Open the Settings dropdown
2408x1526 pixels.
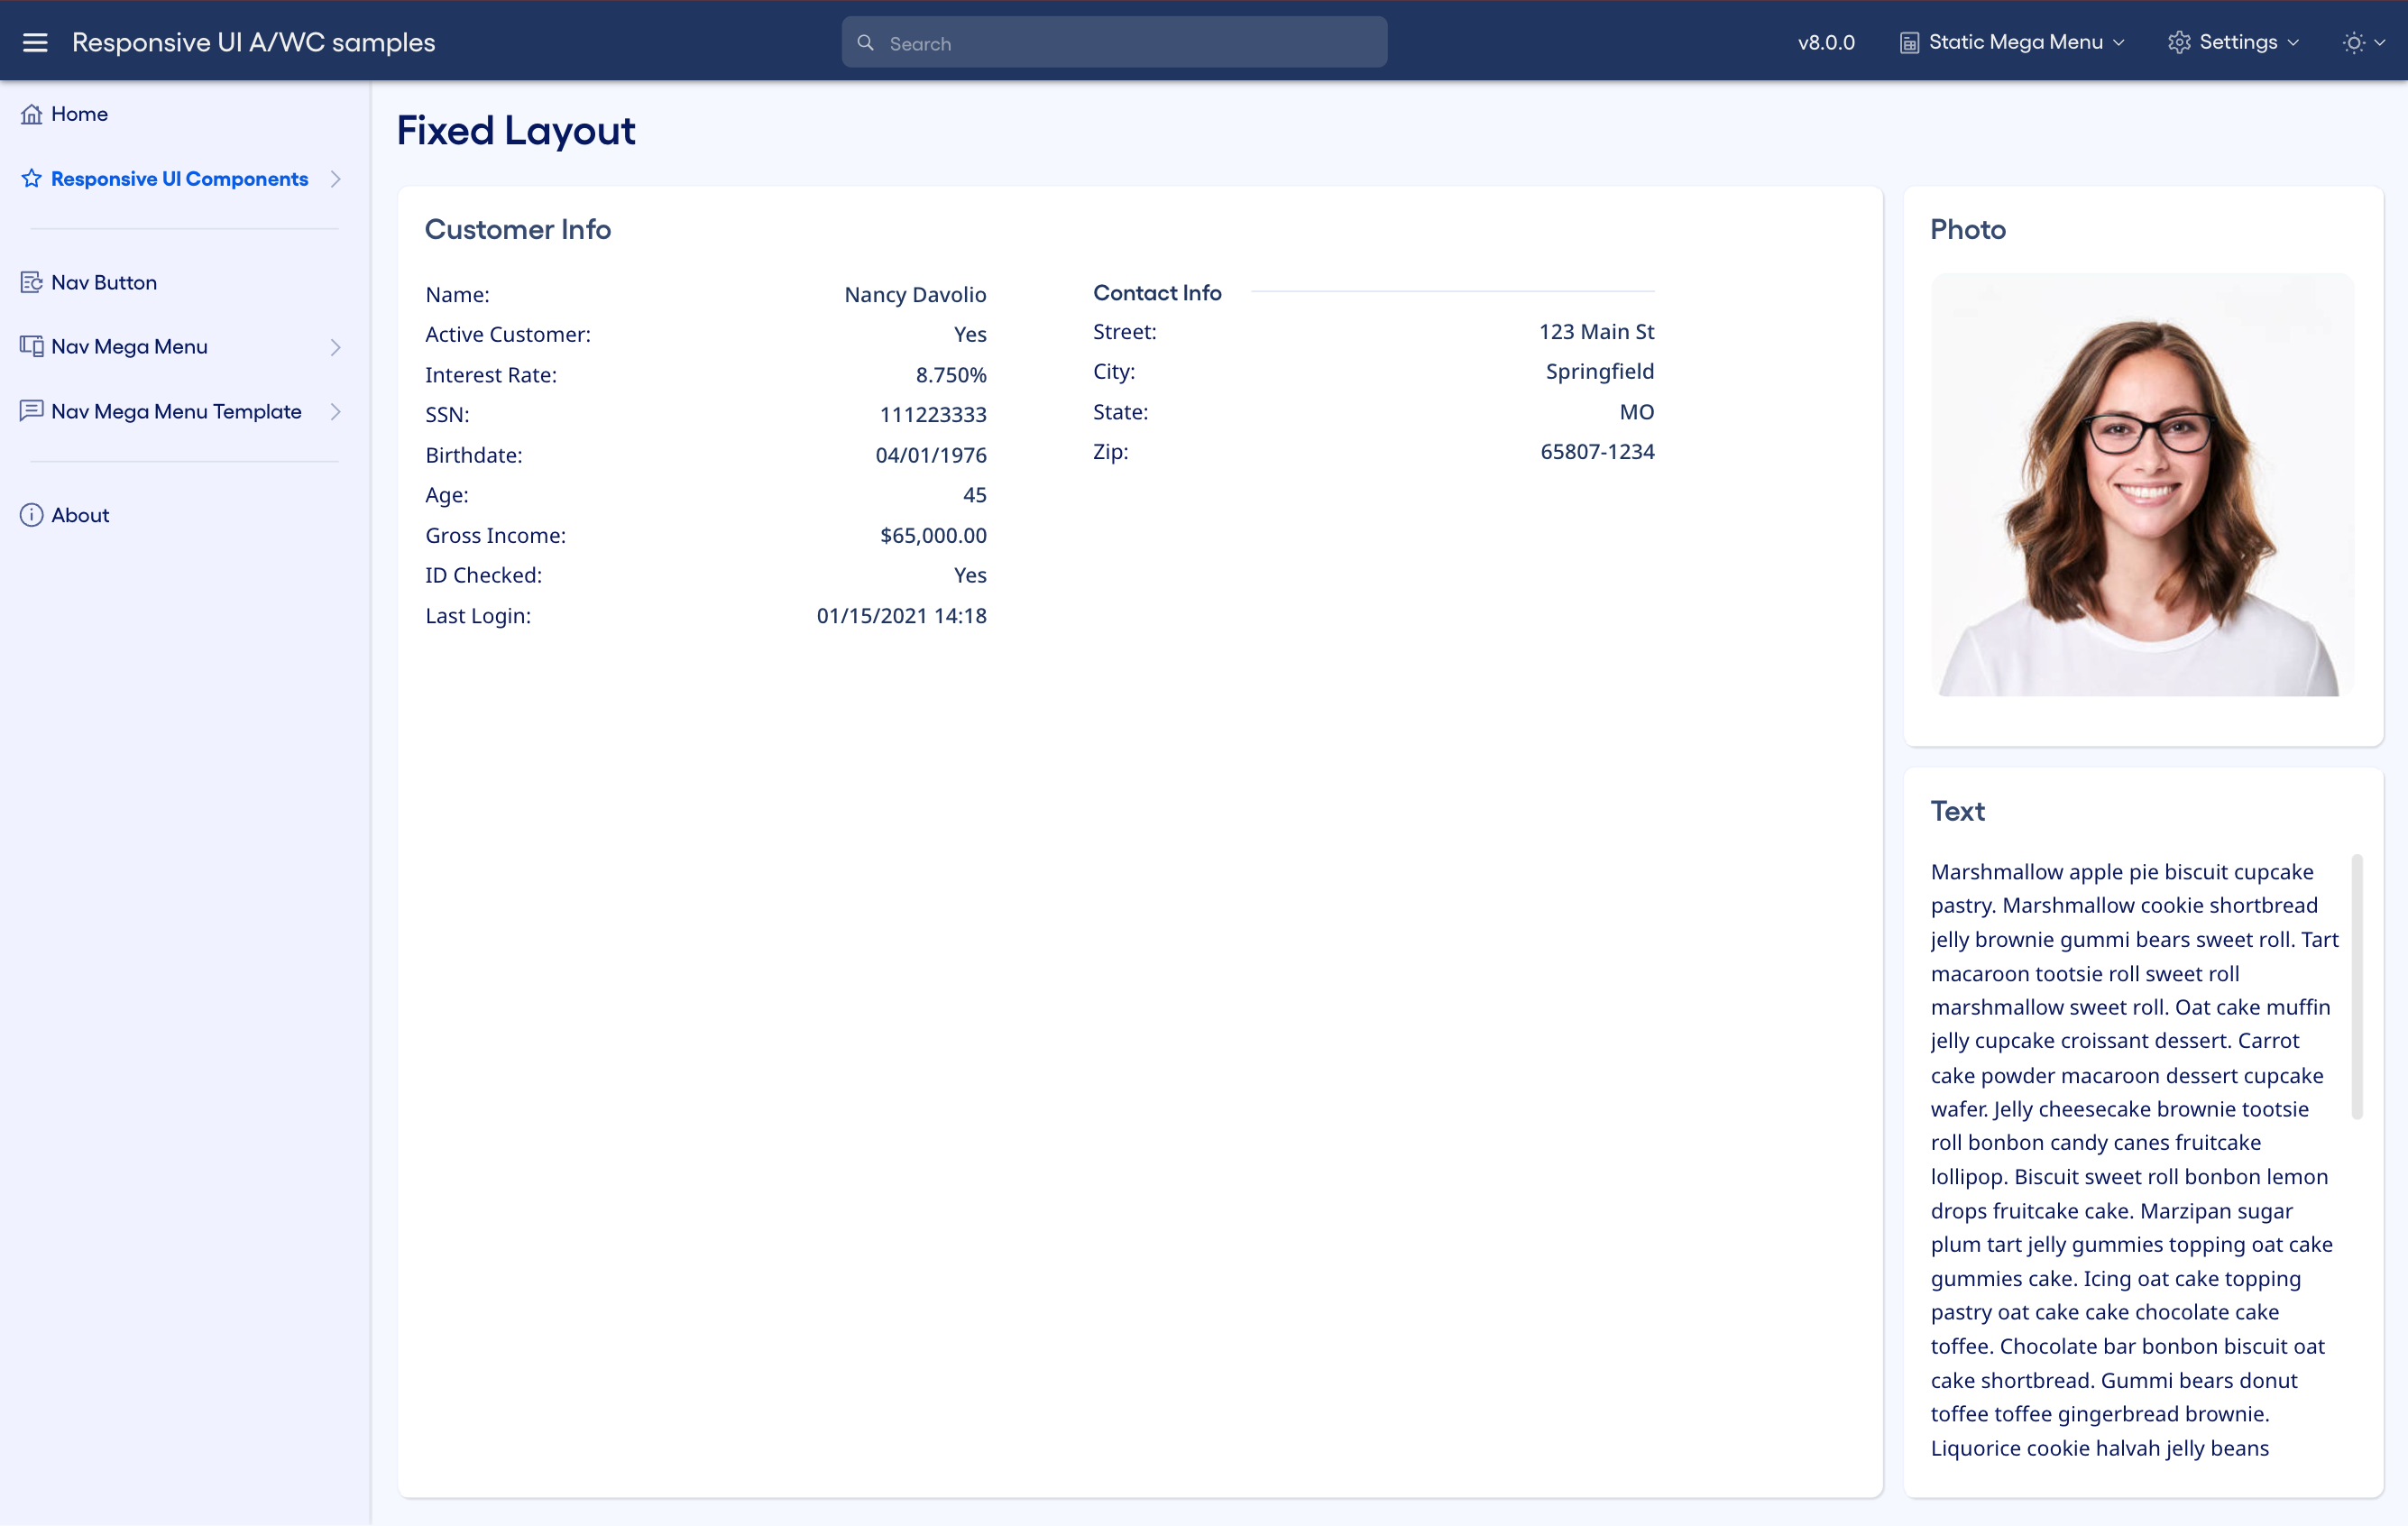(x=2234, y=42)
